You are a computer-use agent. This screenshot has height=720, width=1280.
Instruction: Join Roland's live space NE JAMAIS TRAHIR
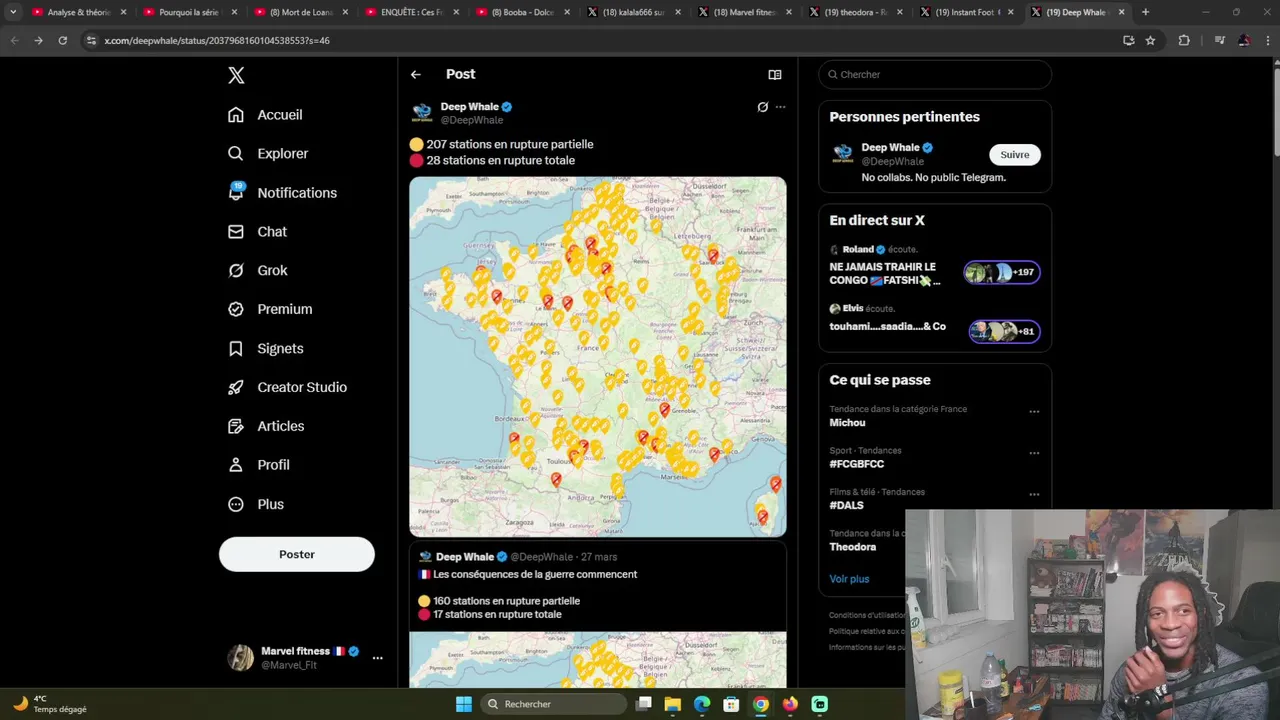click(x=935, y=267)
